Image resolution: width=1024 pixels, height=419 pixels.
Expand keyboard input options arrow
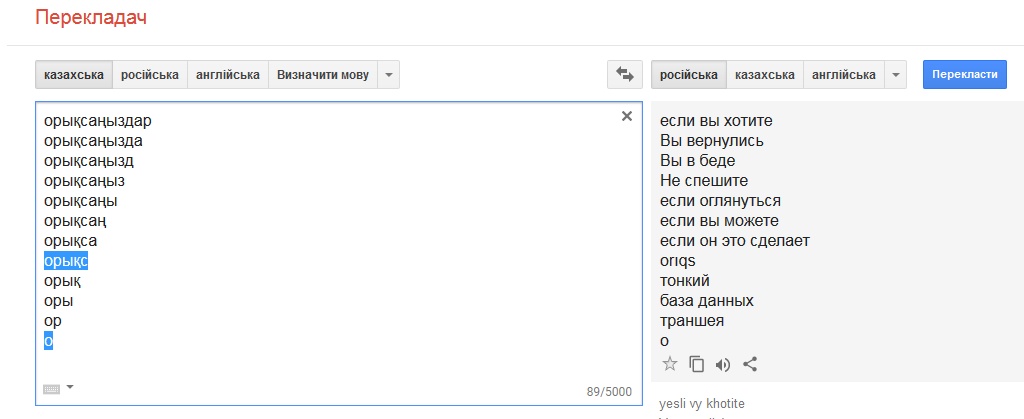[70, 387]
